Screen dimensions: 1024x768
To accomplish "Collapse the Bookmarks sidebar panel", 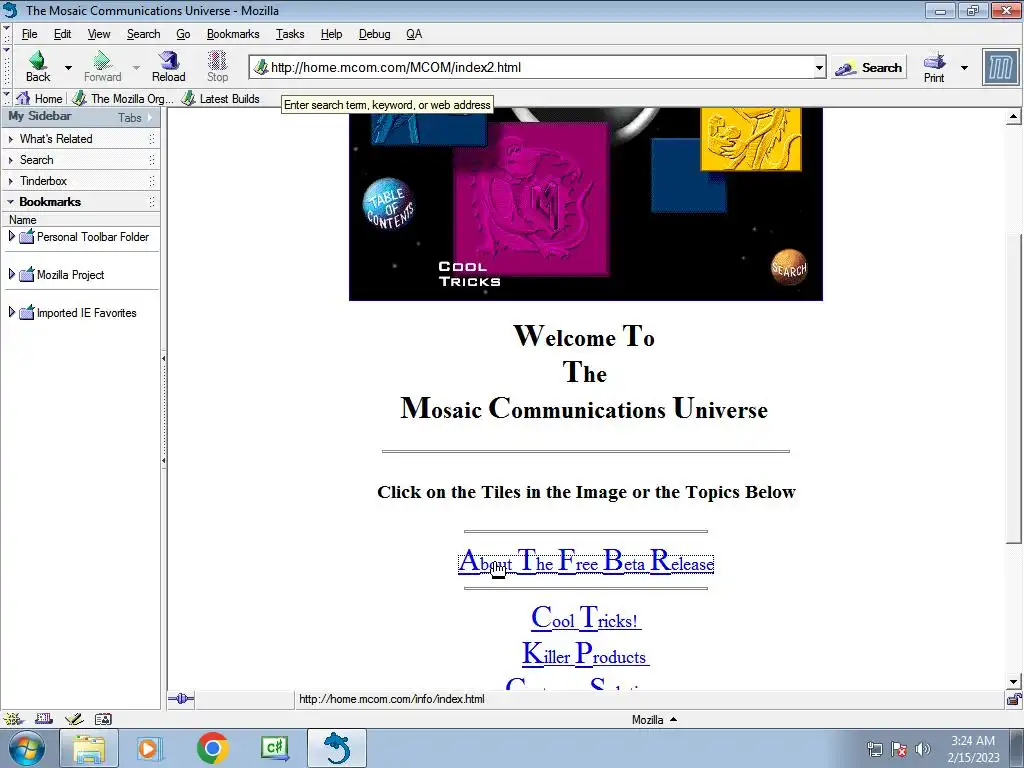I will (x=10, y=202).
